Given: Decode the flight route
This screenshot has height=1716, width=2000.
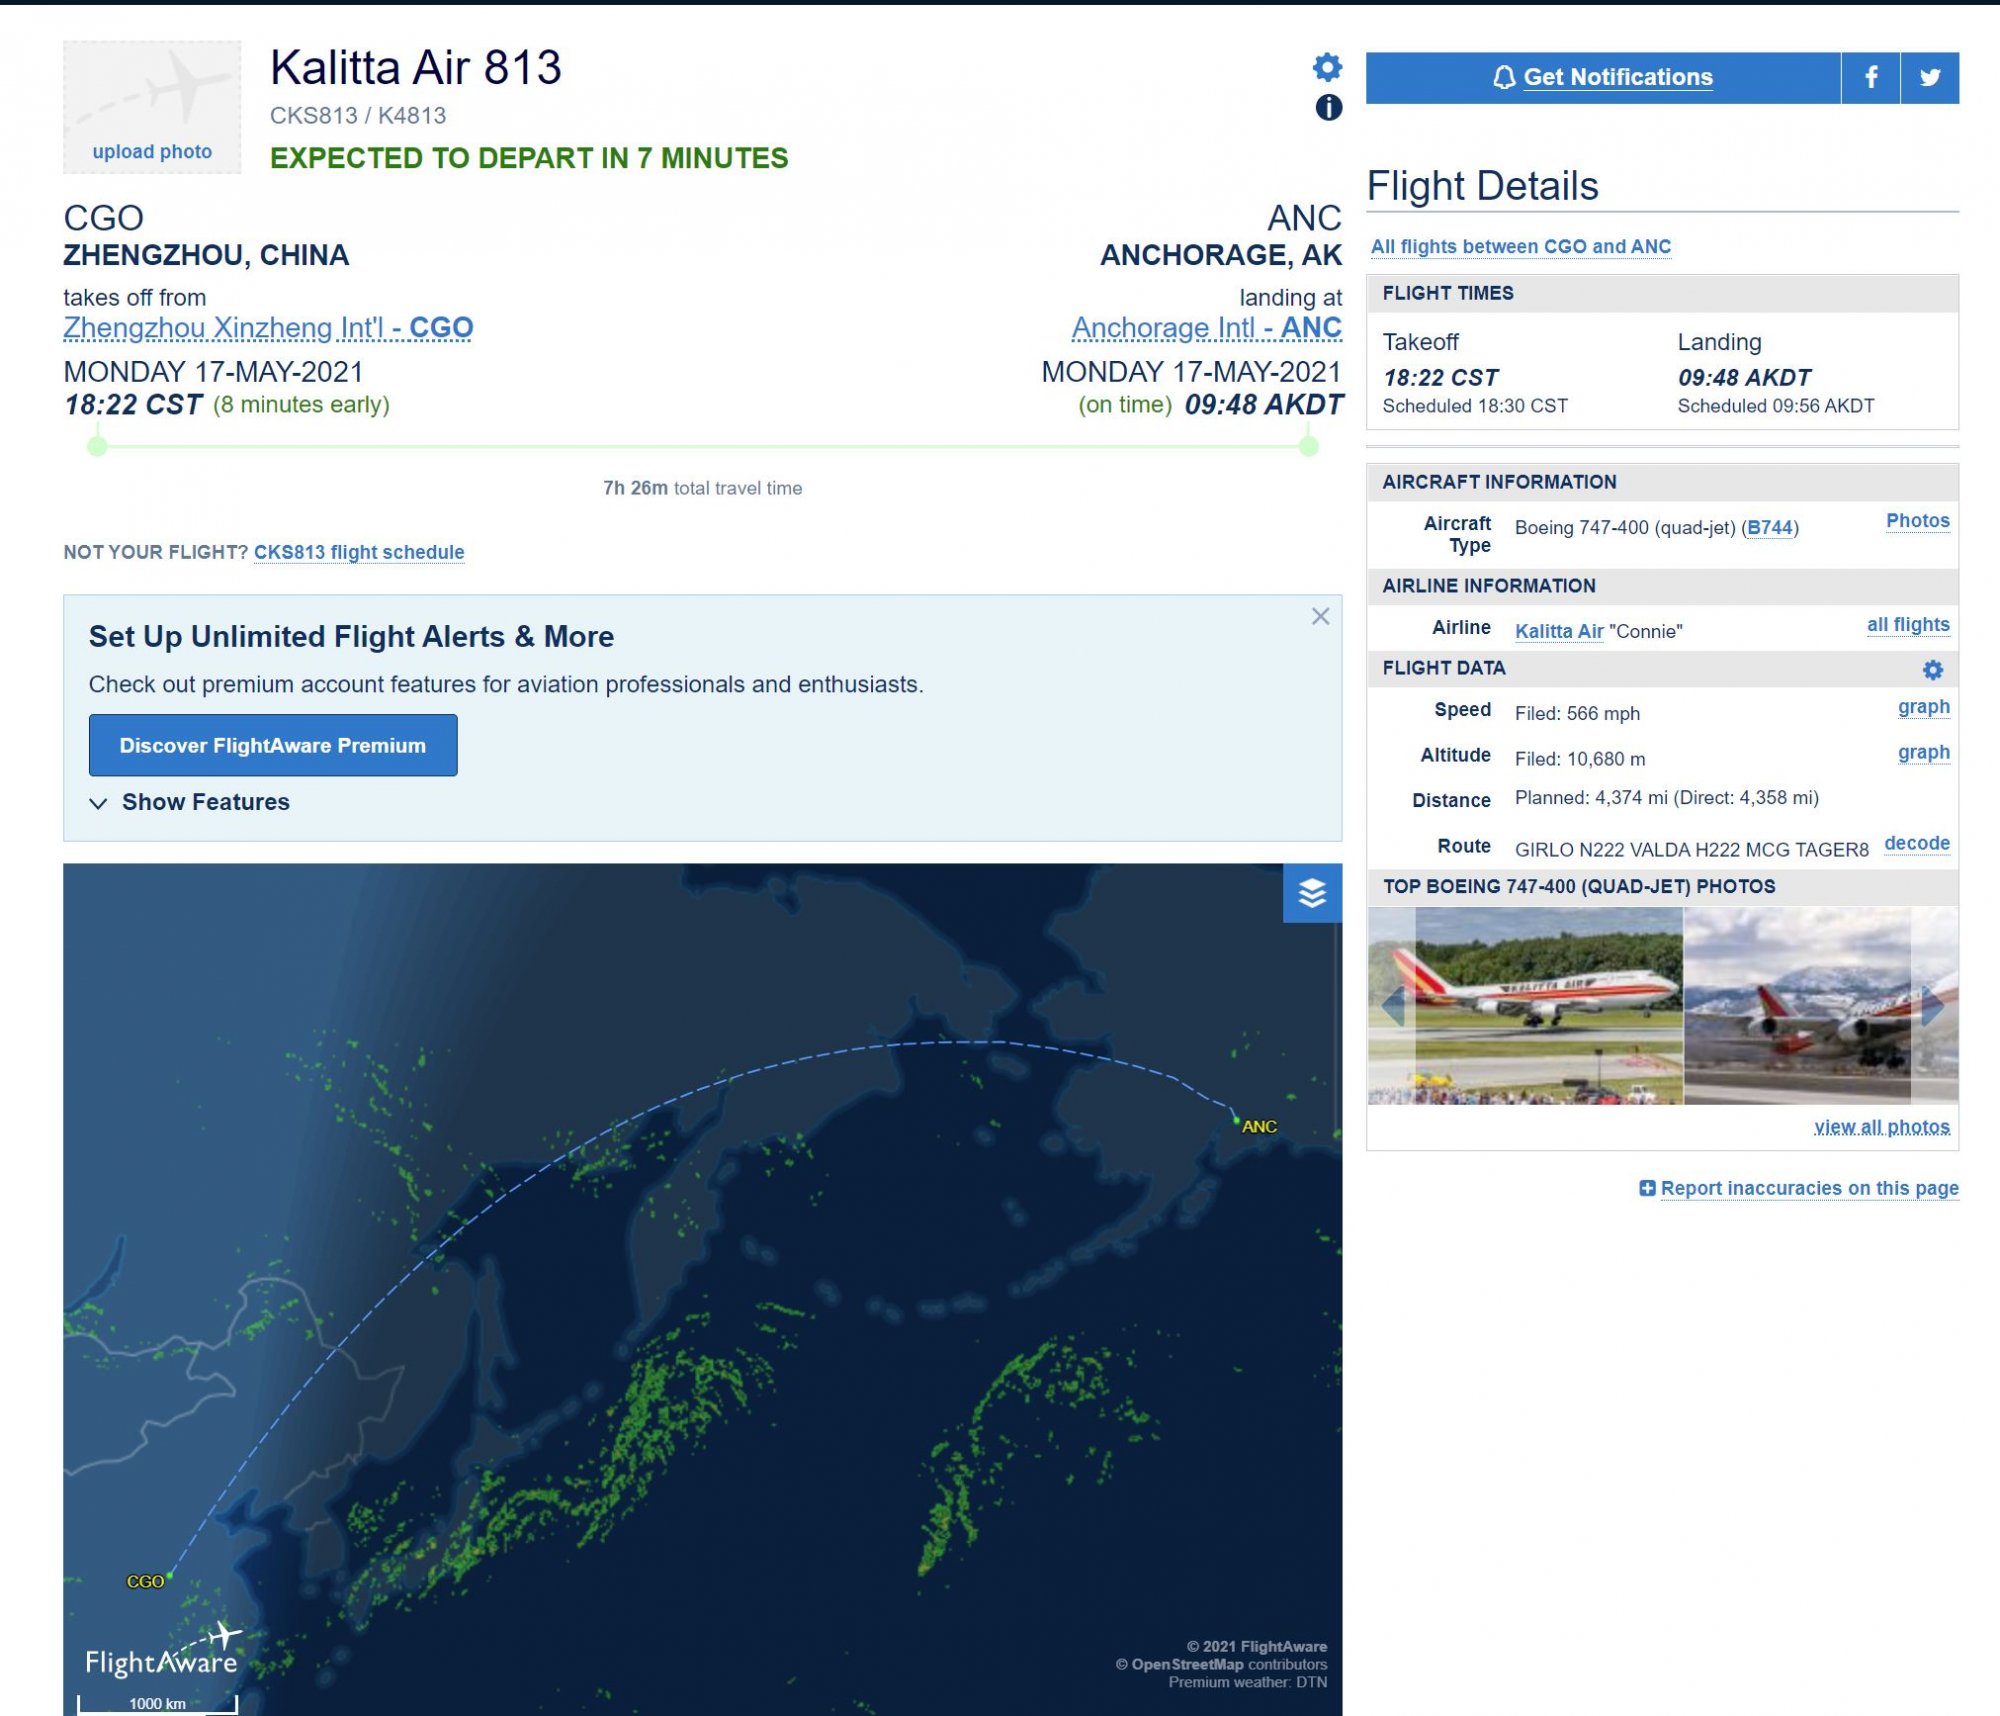Looking at the screenshot, I should (1916, 843).
